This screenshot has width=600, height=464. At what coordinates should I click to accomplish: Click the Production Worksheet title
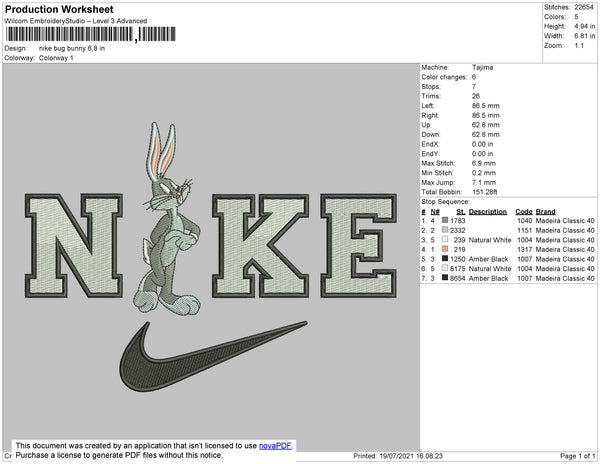(59, 9)
